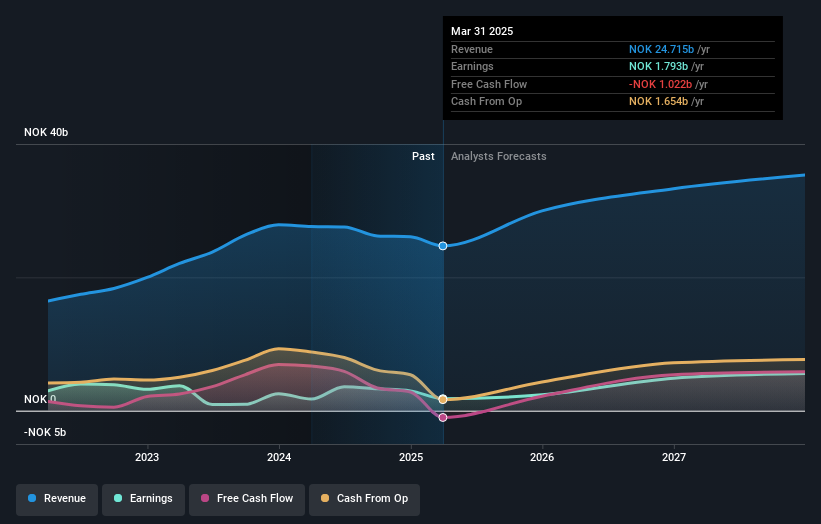
Task: Click the 2023 x-axis label
Action: (147, 458)
